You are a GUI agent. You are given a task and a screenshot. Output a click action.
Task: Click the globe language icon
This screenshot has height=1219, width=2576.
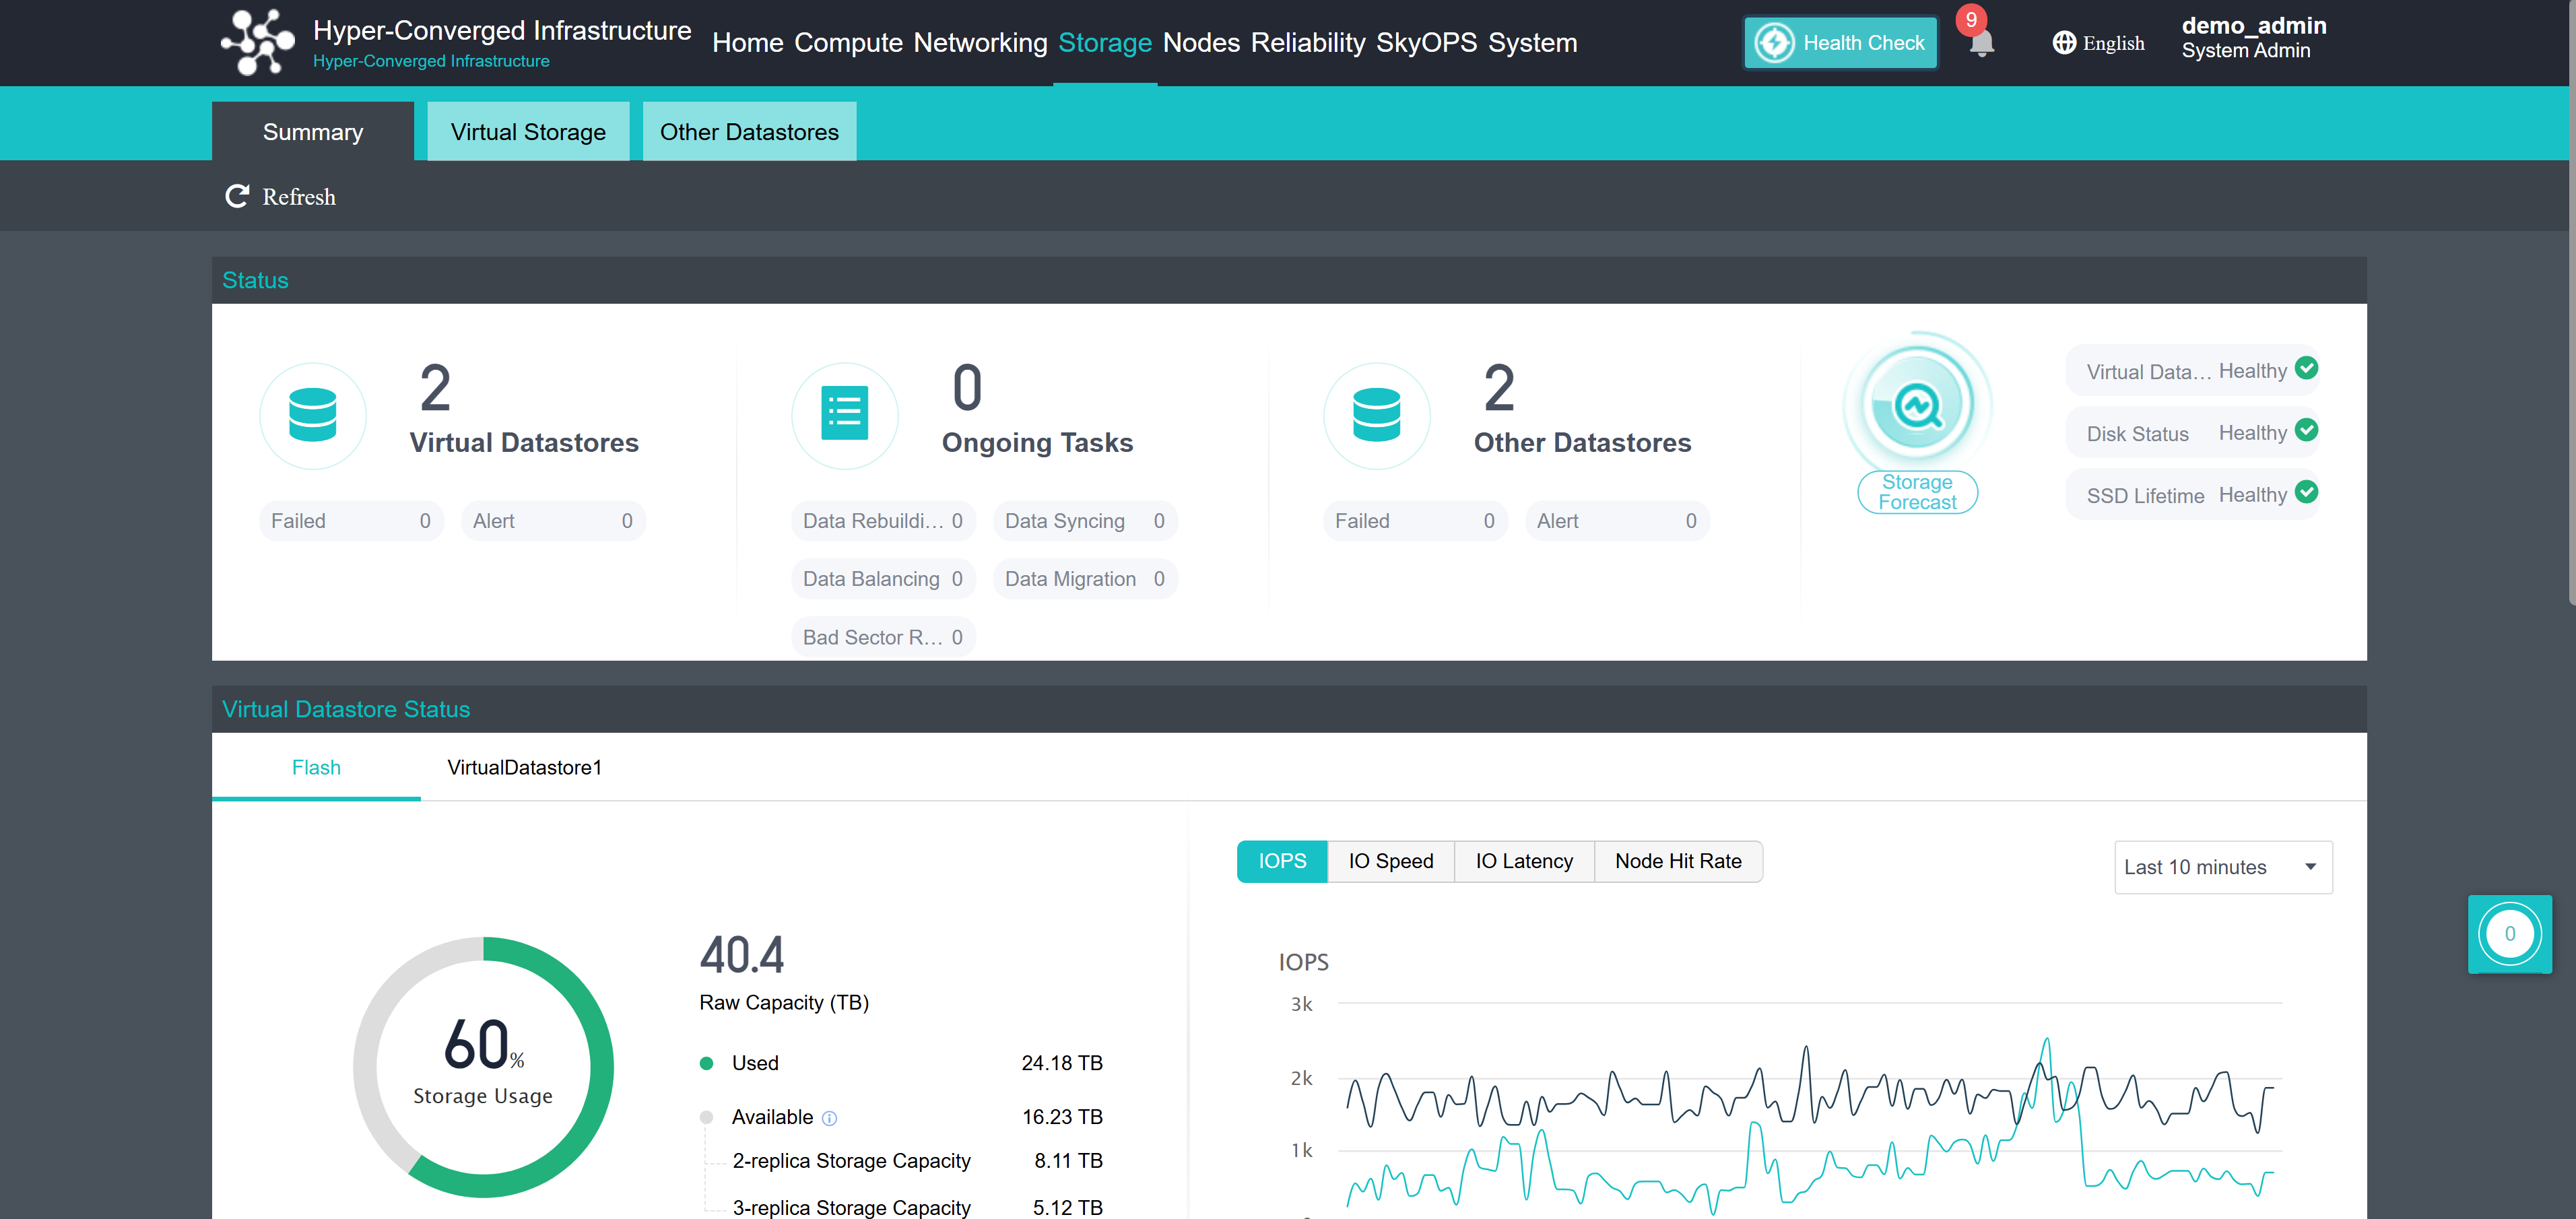coord(2064,43)
